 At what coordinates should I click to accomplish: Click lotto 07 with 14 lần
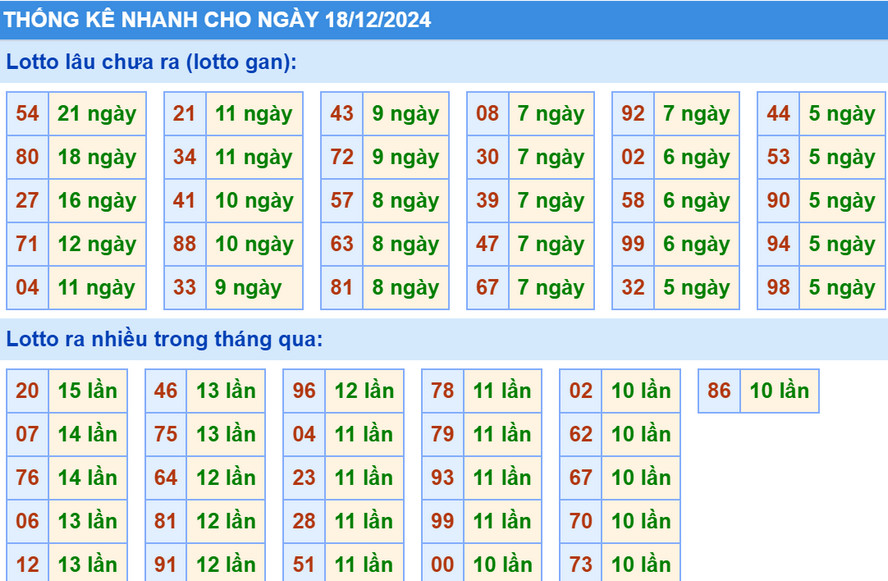66,435
